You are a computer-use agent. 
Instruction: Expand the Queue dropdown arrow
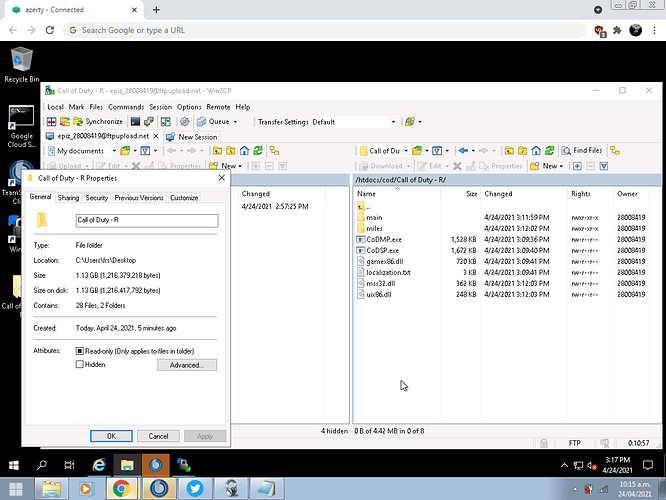235,122
